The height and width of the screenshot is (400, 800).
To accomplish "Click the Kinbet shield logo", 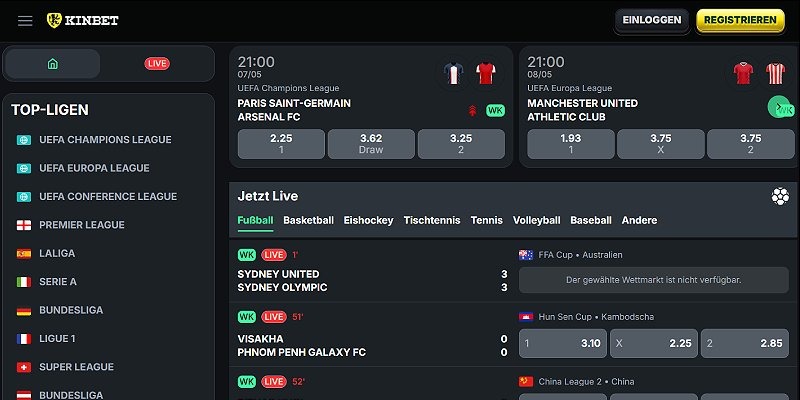I will 54,20.
